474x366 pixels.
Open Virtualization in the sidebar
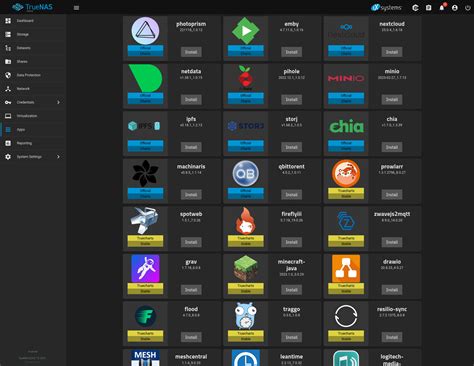(x=33, y=116)
